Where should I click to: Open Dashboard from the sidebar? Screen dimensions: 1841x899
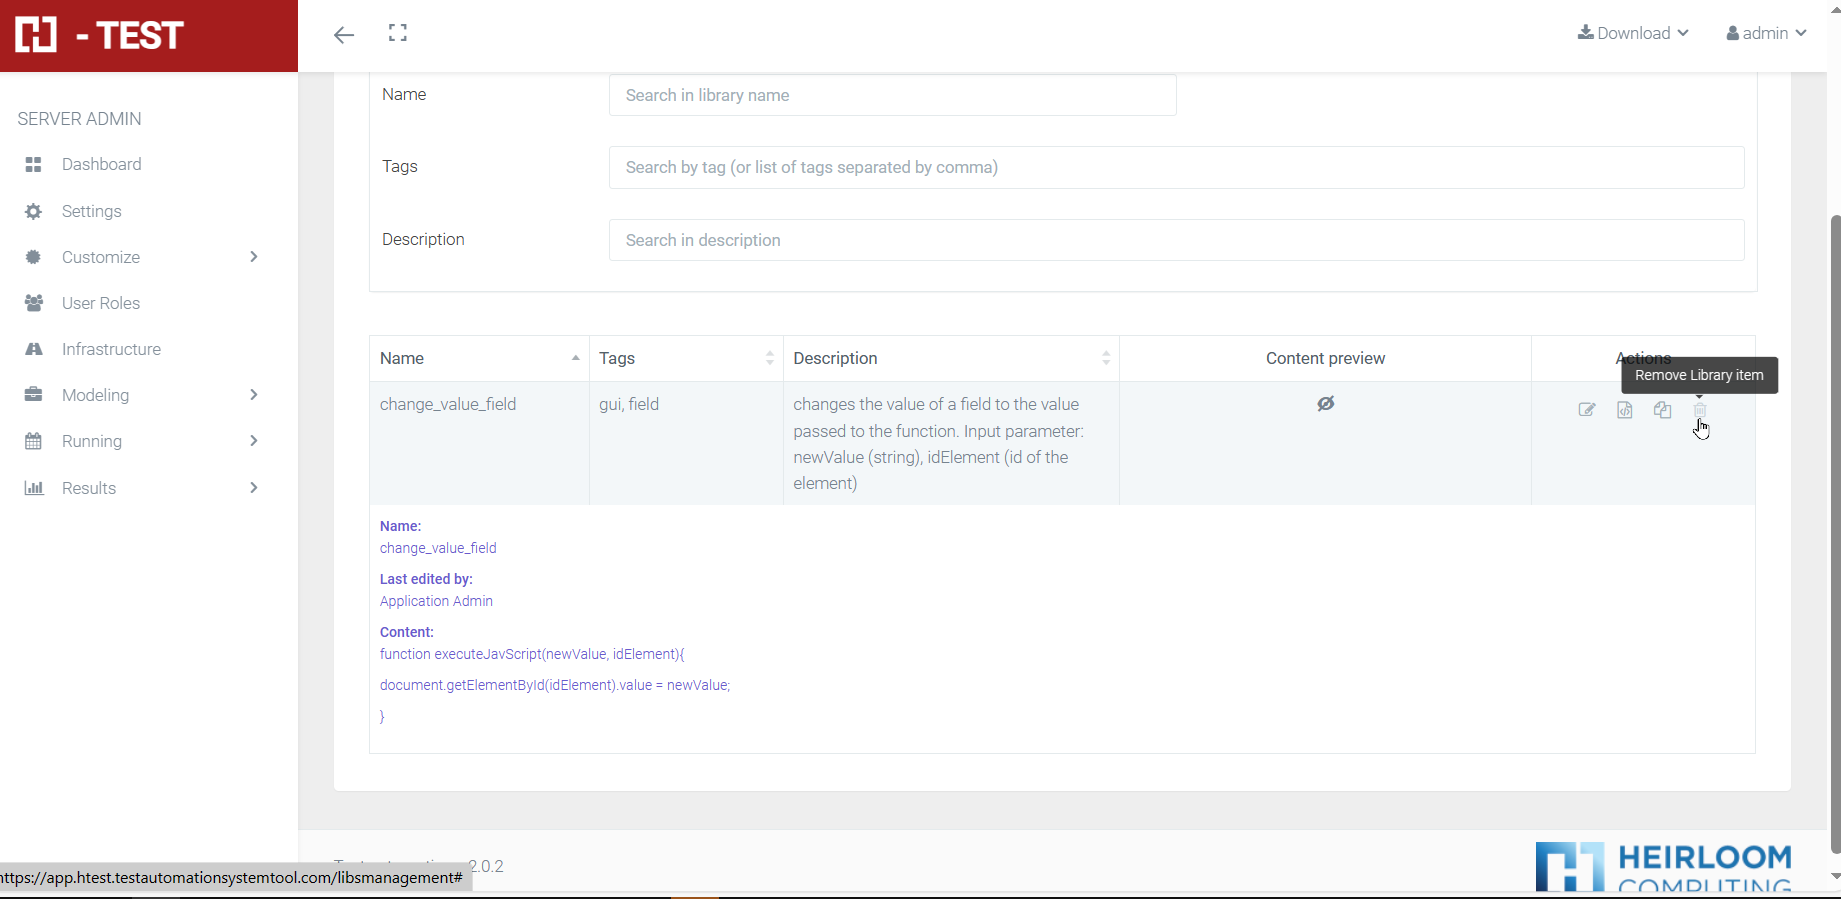[x=101, y=164]
